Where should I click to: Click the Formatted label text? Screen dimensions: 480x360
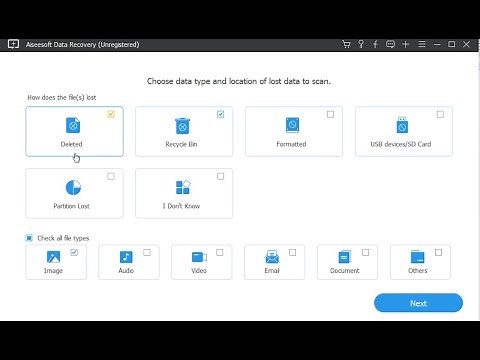point(291,144)
